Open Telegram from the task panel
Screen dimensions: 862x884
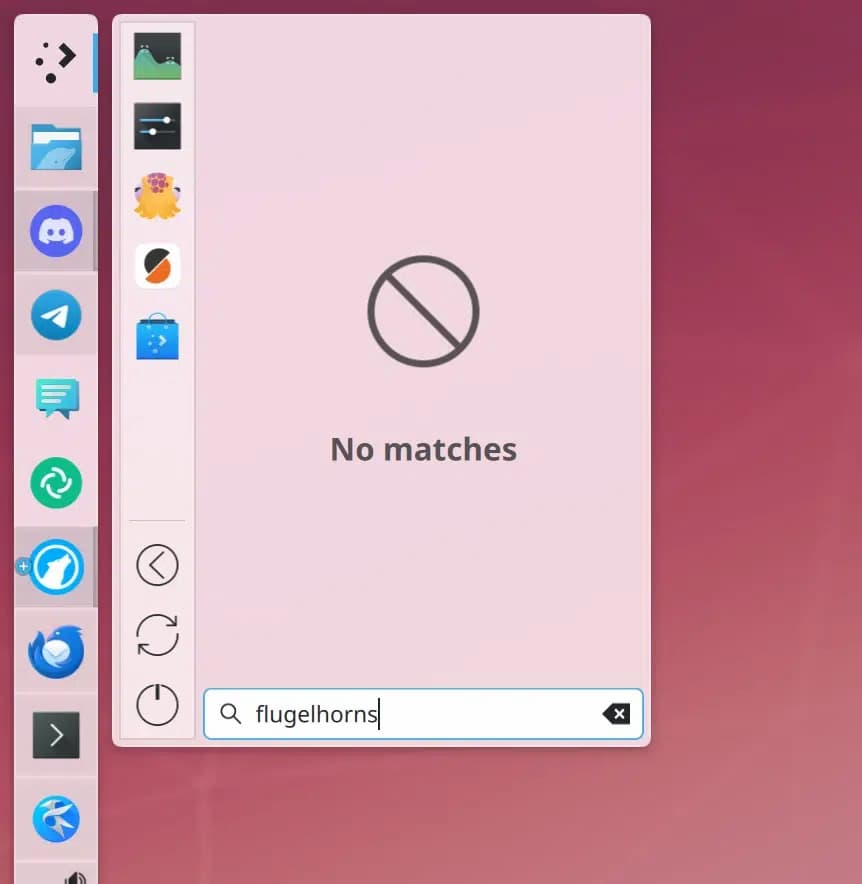55,315
